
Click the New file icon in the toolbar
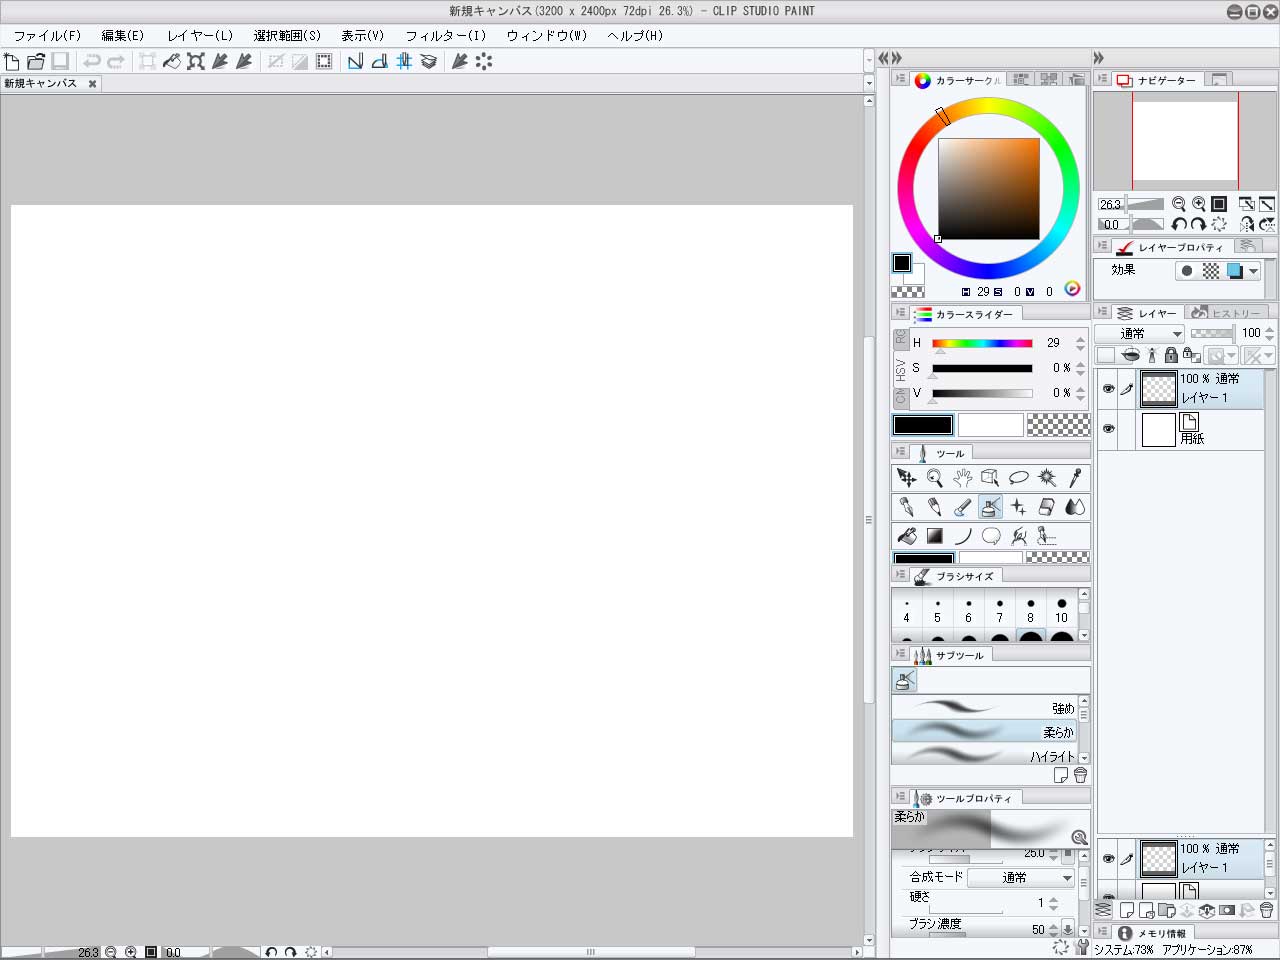(12, 61)
